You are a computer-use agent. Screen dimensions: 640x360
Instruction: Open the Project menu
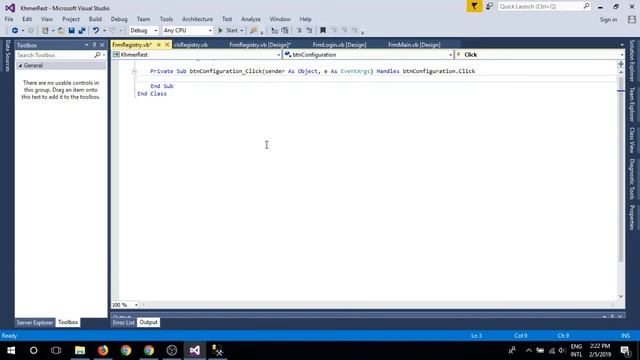[71, 19]
